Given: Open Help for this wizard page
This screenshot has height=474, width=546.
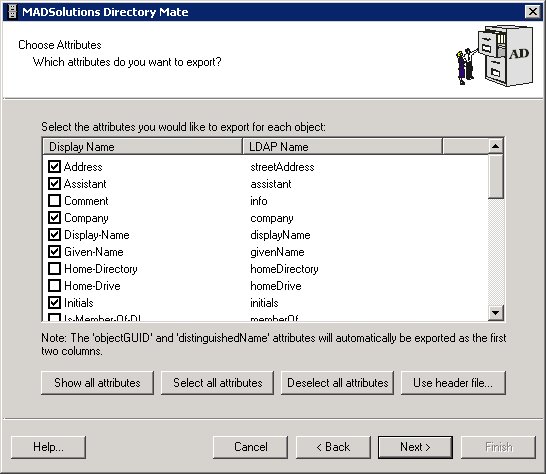Looking at the screenshot, I should (48, 447).
